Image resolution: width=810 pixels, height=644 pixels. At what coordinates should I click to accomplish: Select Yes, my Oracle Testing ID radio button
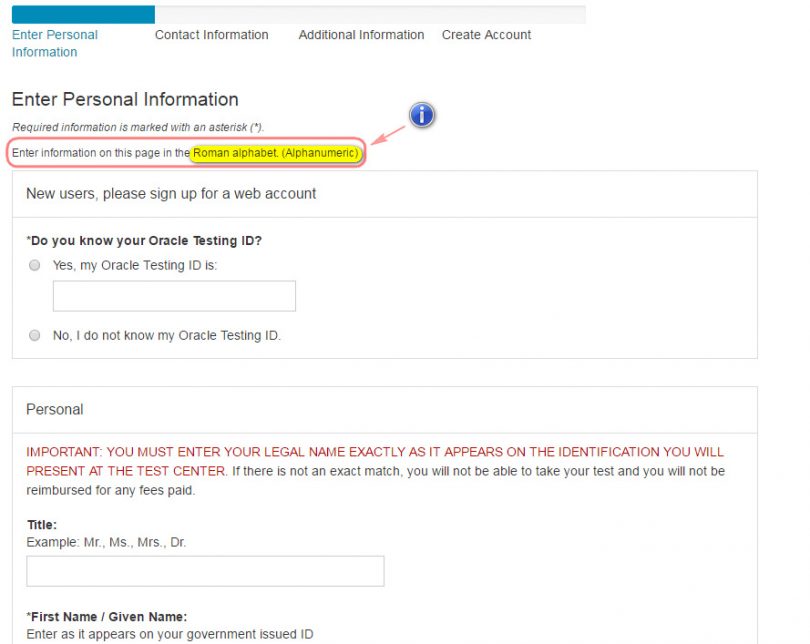coord(35,266)
